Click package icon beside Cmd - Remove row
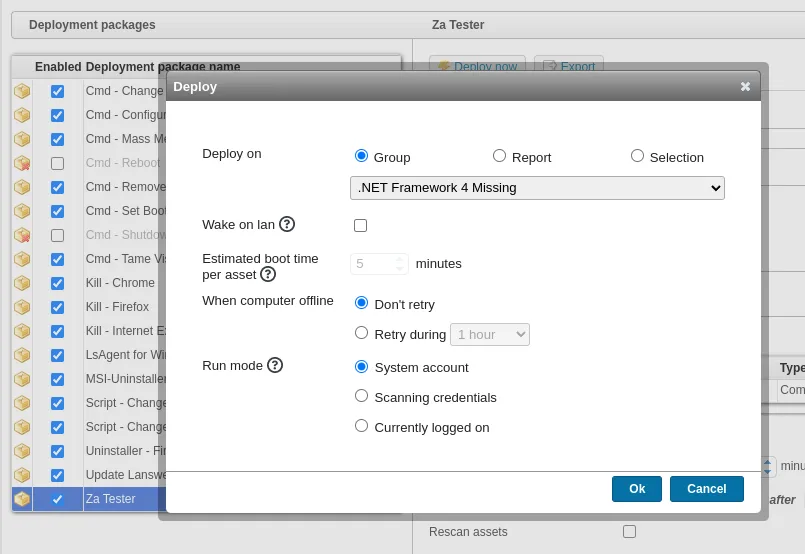Viewport: 805px width, 554px height. click(x=22, y=187)
